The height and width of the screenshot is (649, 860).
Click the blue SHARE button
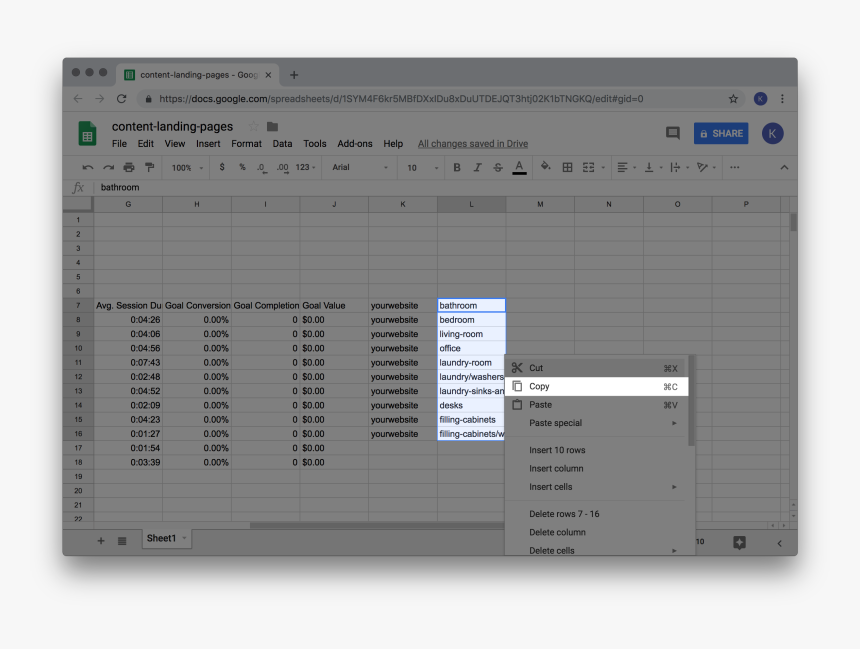coord(721,133)
